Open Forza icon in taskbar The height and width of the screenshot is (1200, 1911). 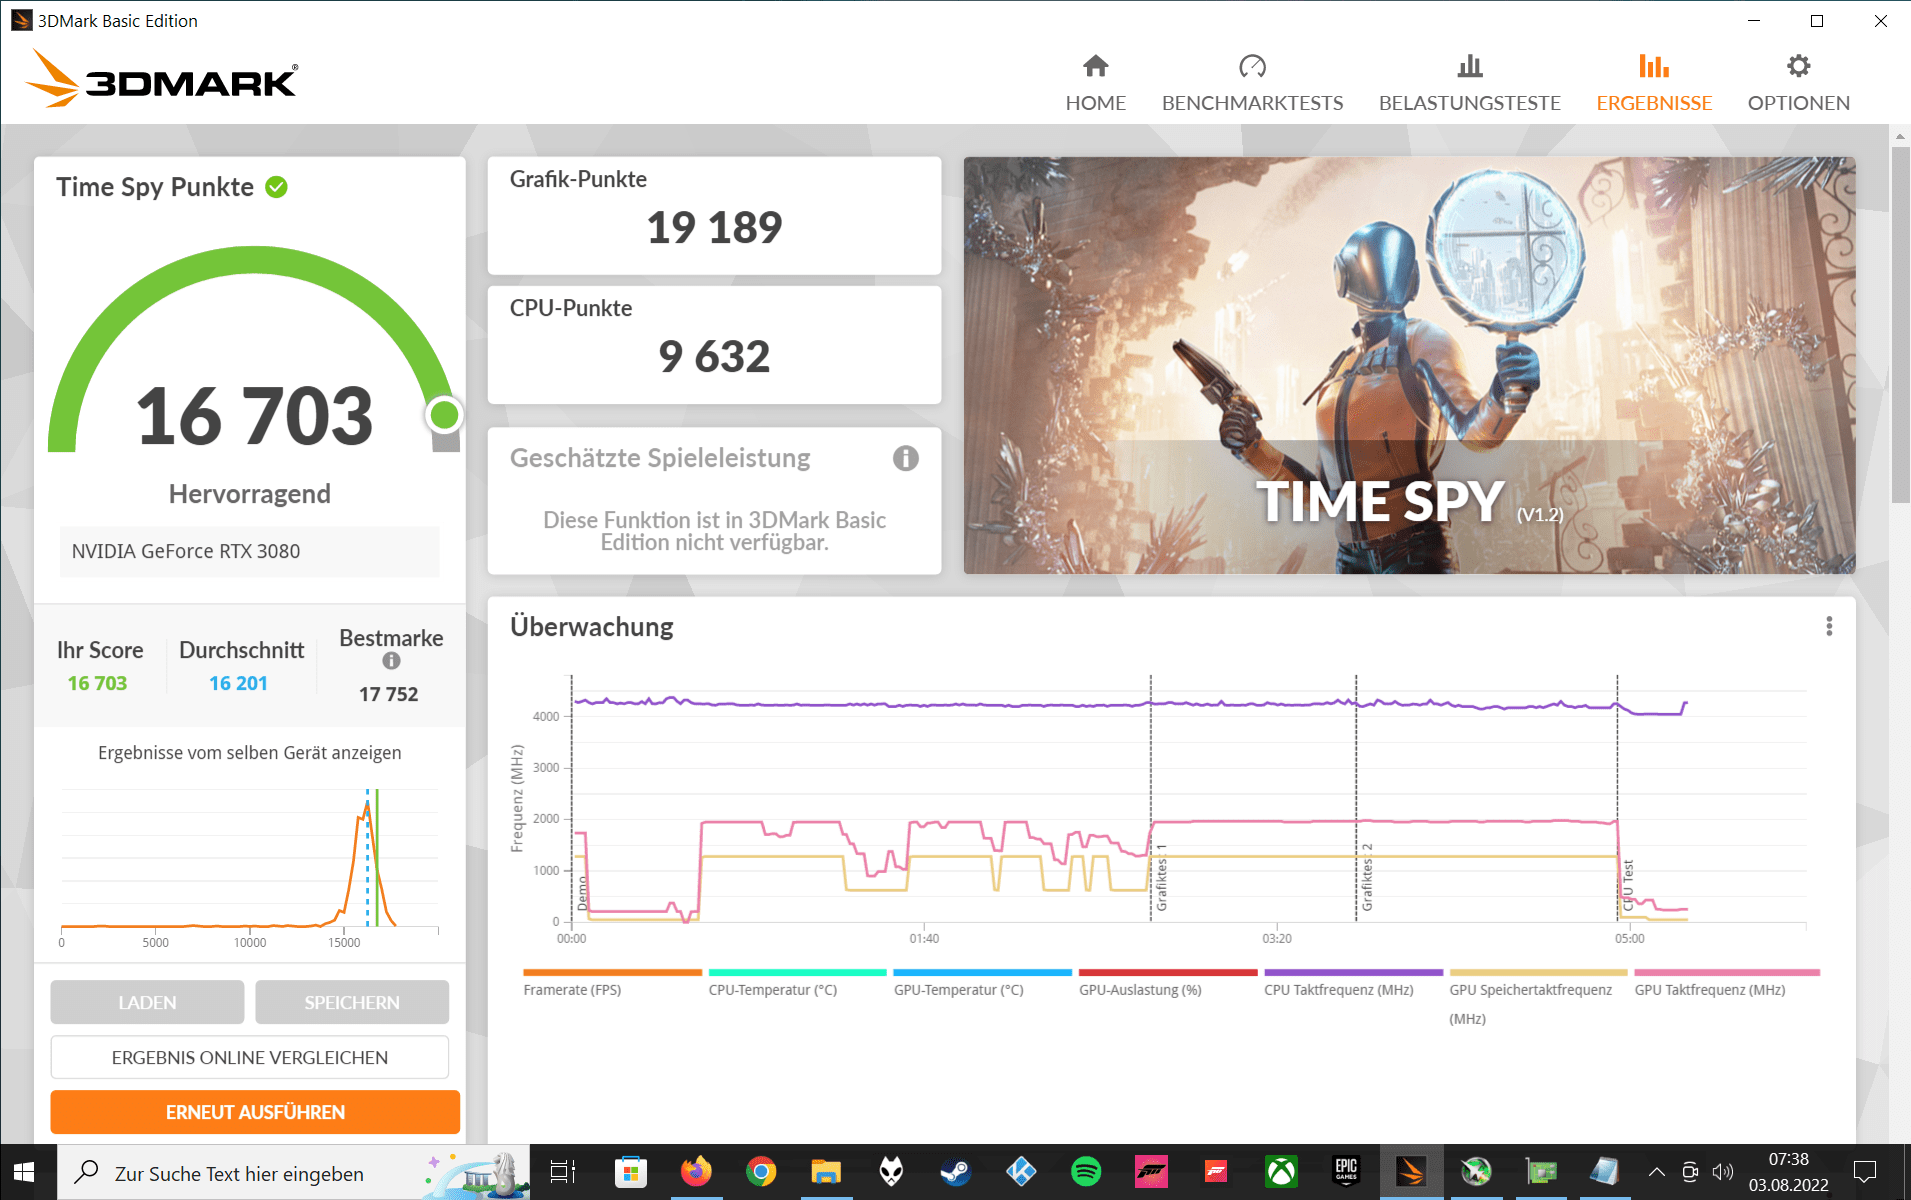(x=1151, y=1172)
